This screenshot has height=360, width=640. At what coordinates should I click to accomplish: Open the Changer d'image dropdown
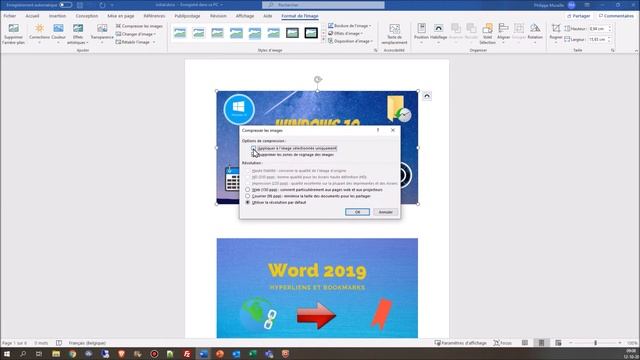click(x=136, y=34)
